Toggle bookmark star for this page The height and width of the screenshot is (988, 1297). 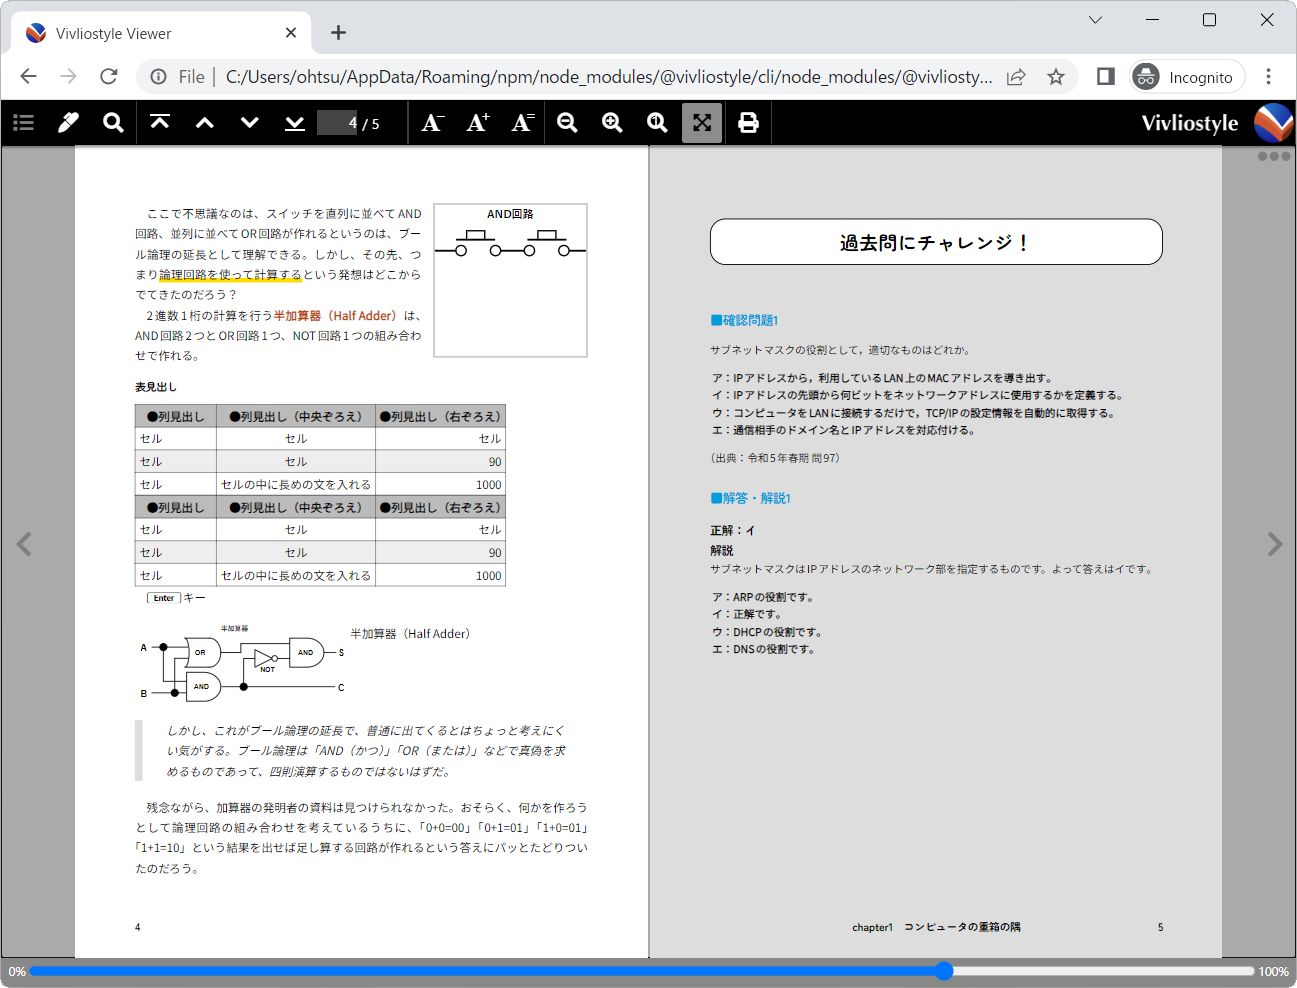(x=1056, y=76)
